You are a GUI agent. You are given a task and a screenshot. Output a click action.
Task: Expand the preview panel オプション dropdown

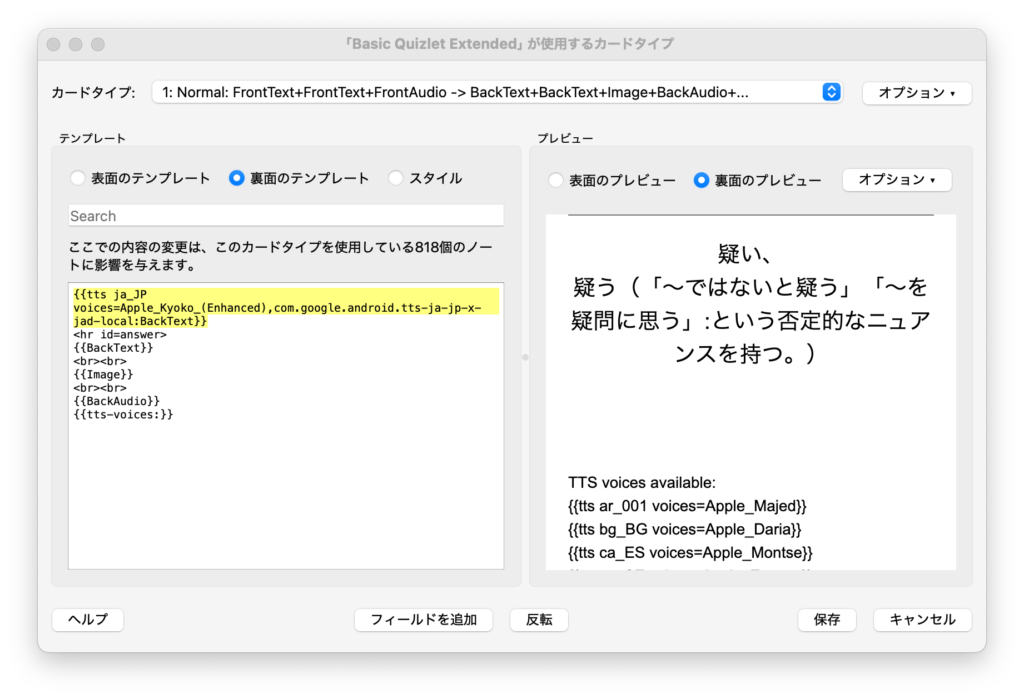coord(896,180)
